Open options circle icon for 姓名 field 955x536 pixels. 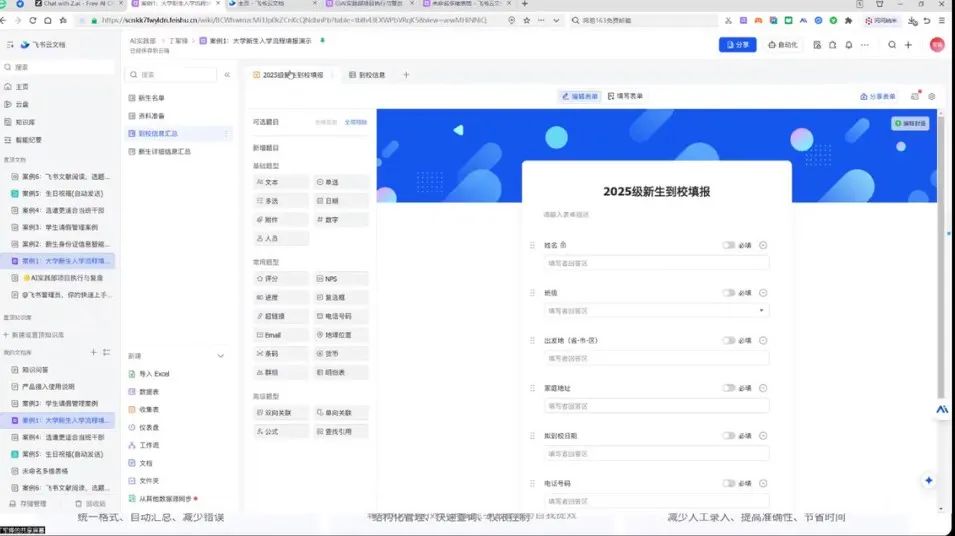[x=763, y=245]
